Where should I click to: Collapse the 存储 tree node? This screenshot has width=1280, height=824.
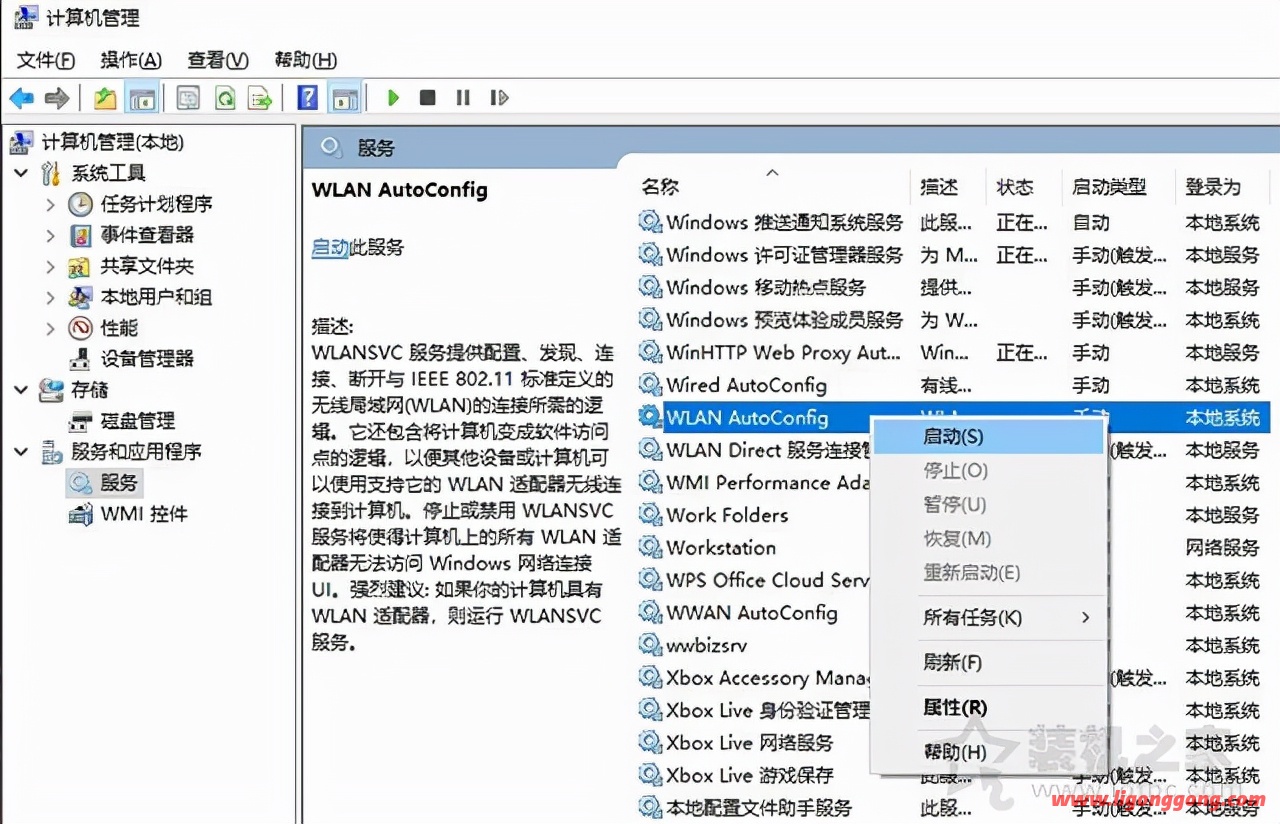pyautogui.click(x=21, y=390)
